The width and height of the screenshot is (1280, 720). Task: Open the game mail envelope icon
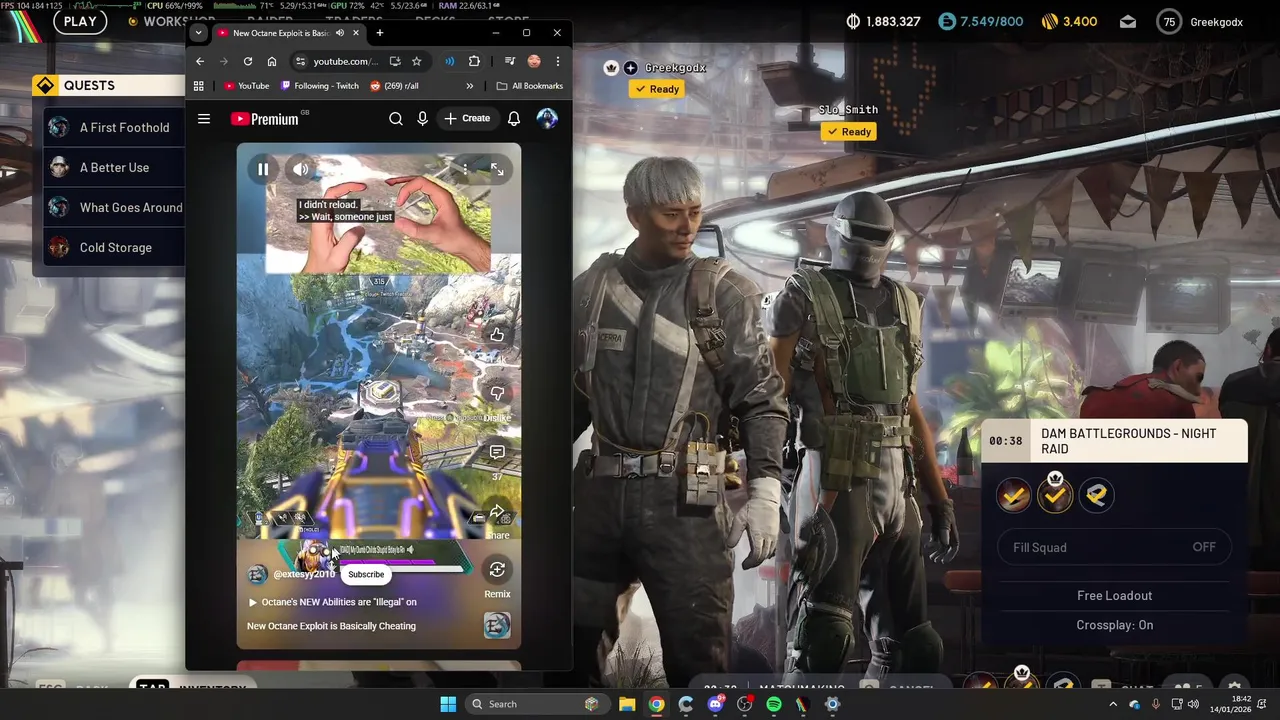coord(1128,21)
